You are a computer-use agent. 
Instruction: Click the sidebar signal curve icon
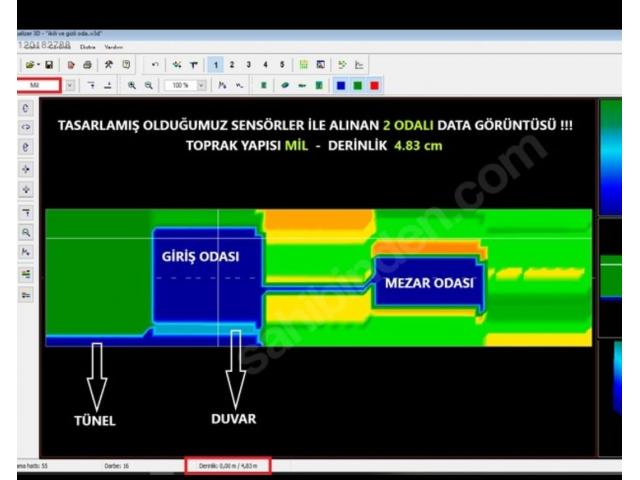tap(26, 252)
